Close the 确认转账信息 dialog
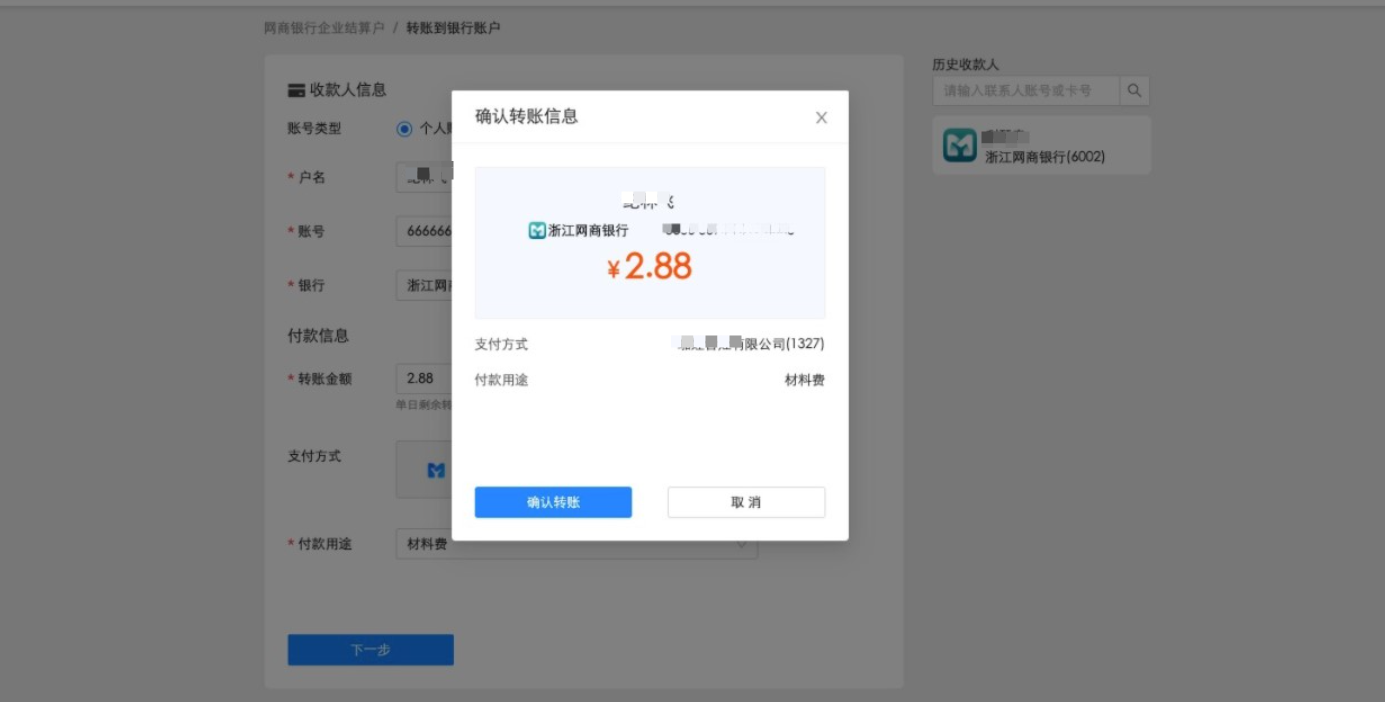Screen dimensions: 1385x702 click(821, 117)
